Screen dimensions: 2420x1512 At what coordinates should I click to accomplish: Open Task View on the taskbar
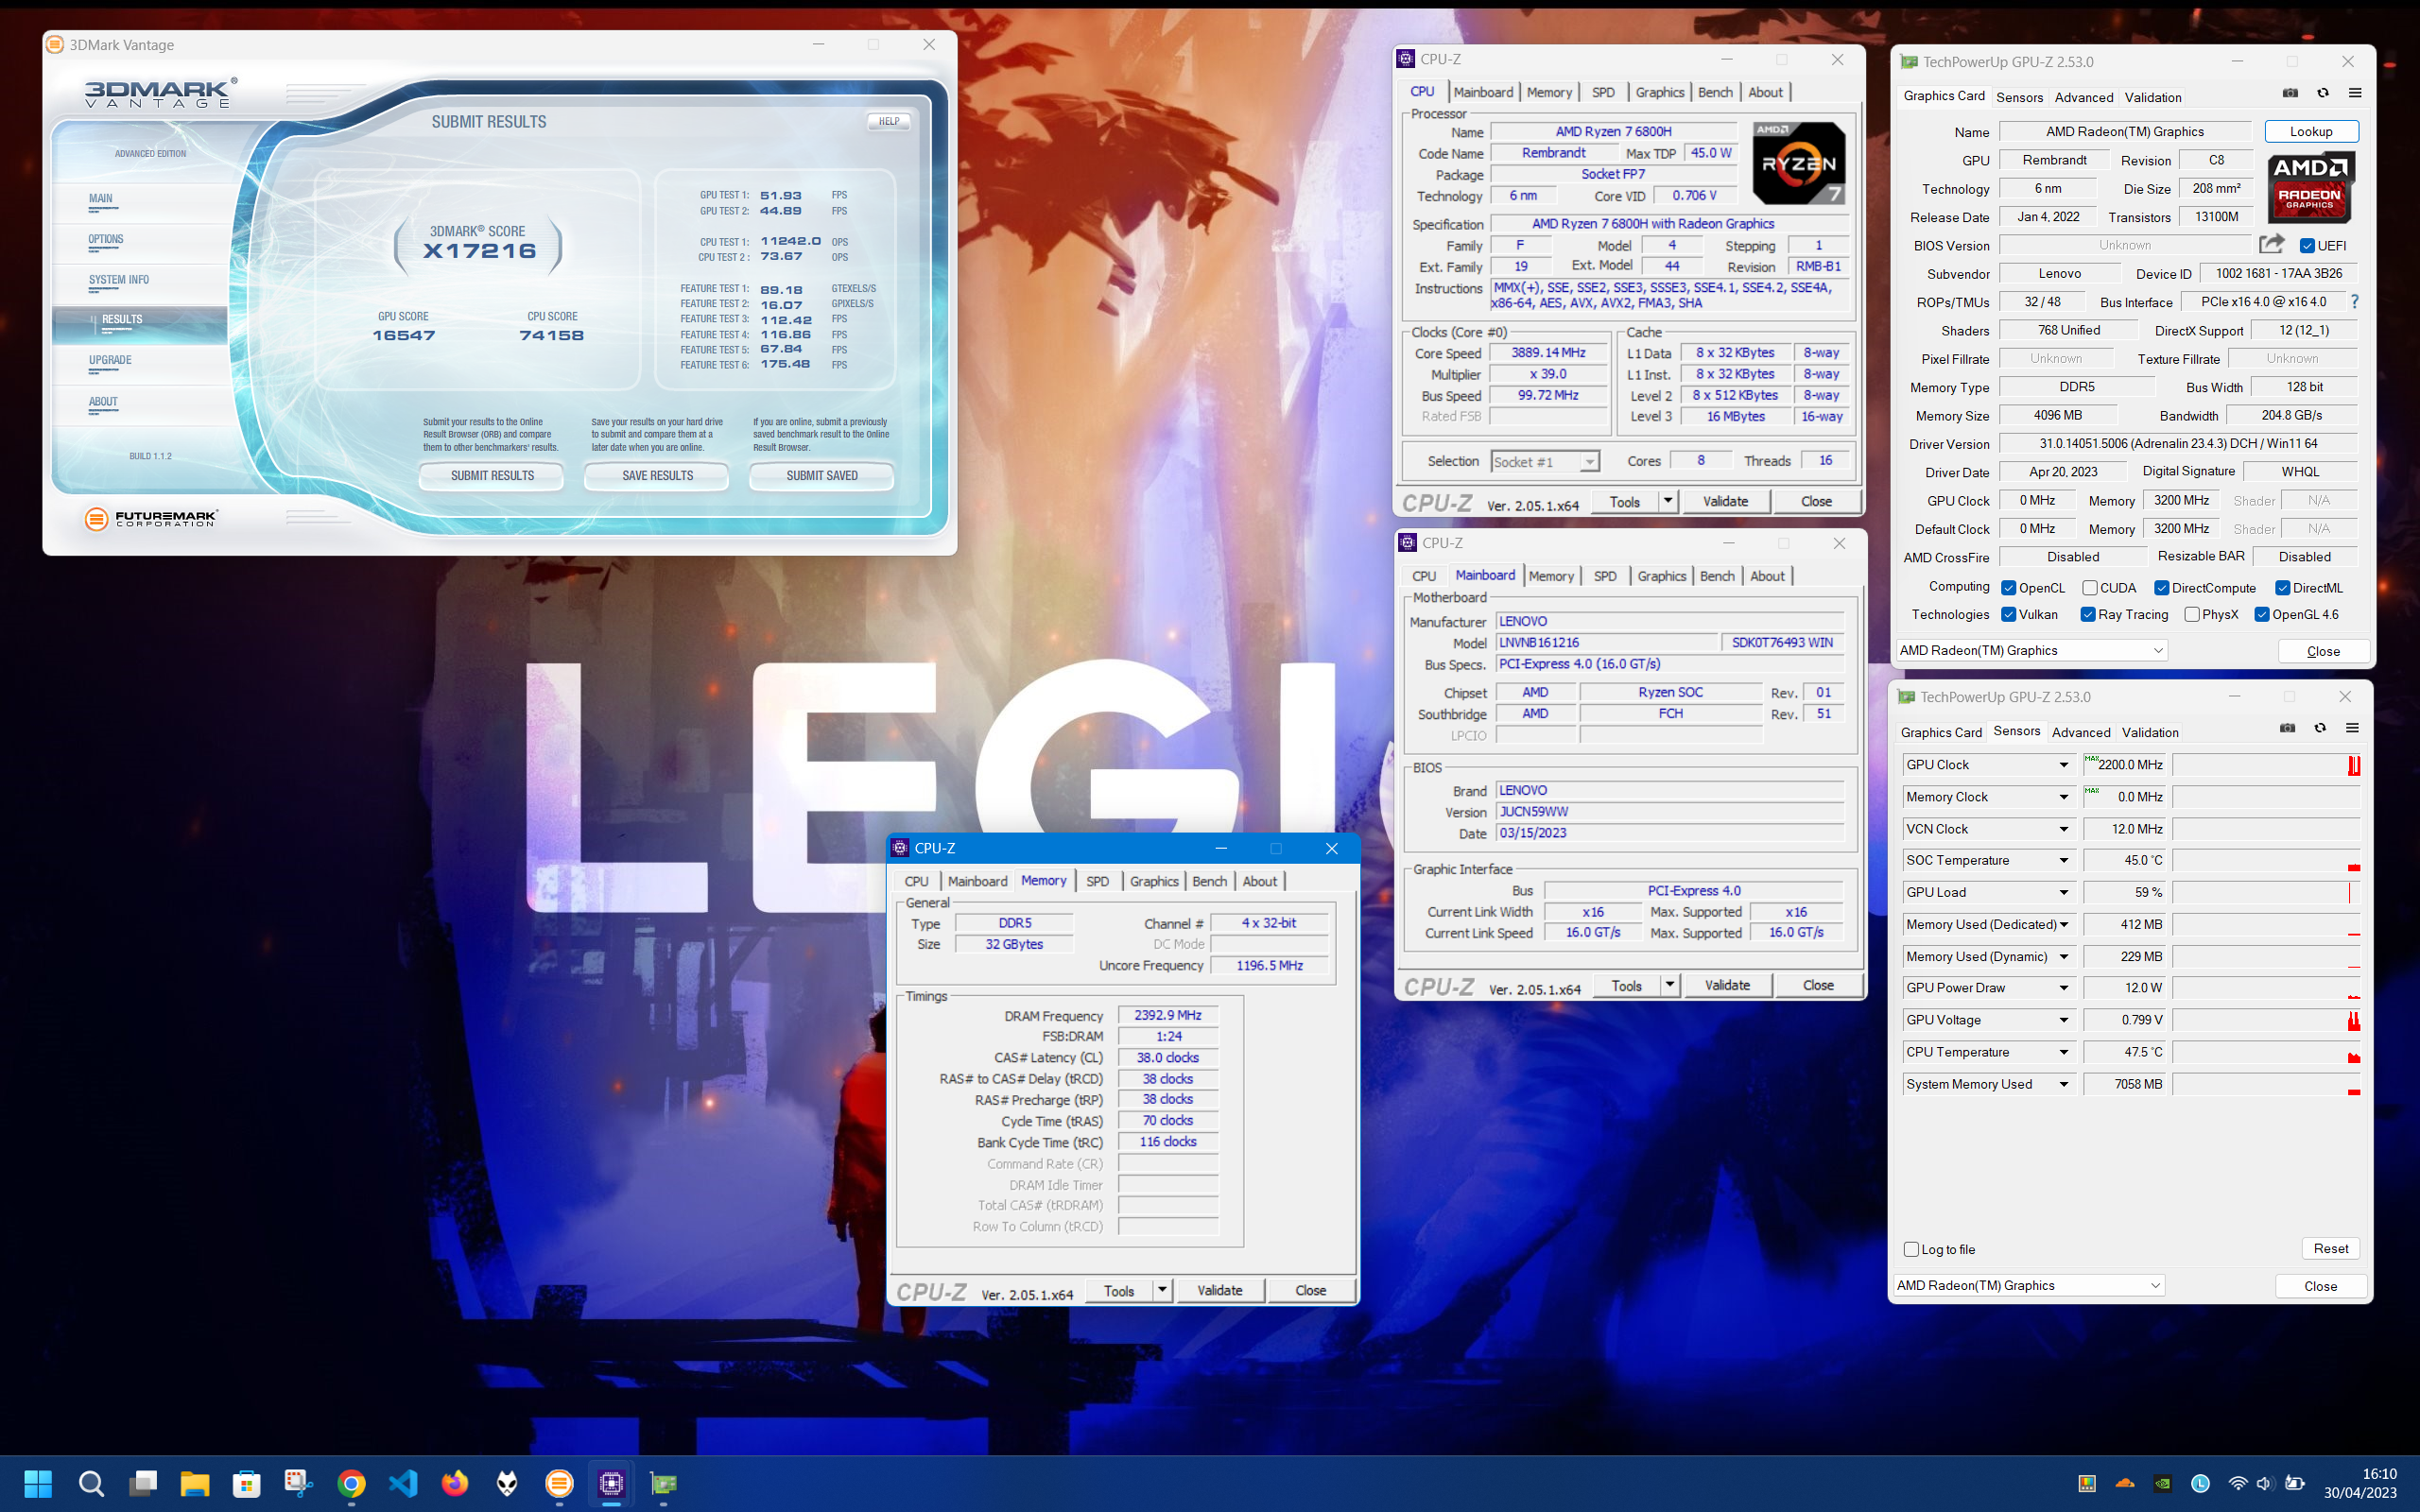pyautogui.click(x=143, y=1483)
